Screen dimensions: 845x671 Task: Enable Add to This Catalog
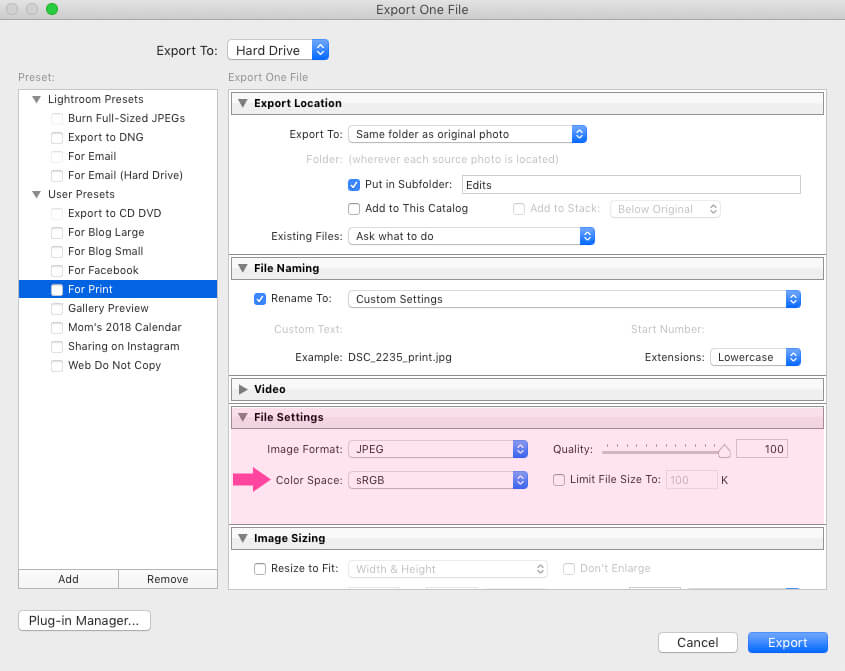tap(354, 209)
